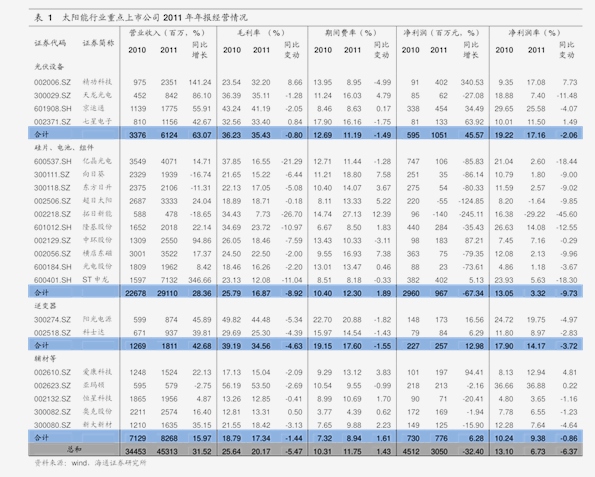Click stock code 002610.SZ
The image size is (595, 477).
coord(52,373)
